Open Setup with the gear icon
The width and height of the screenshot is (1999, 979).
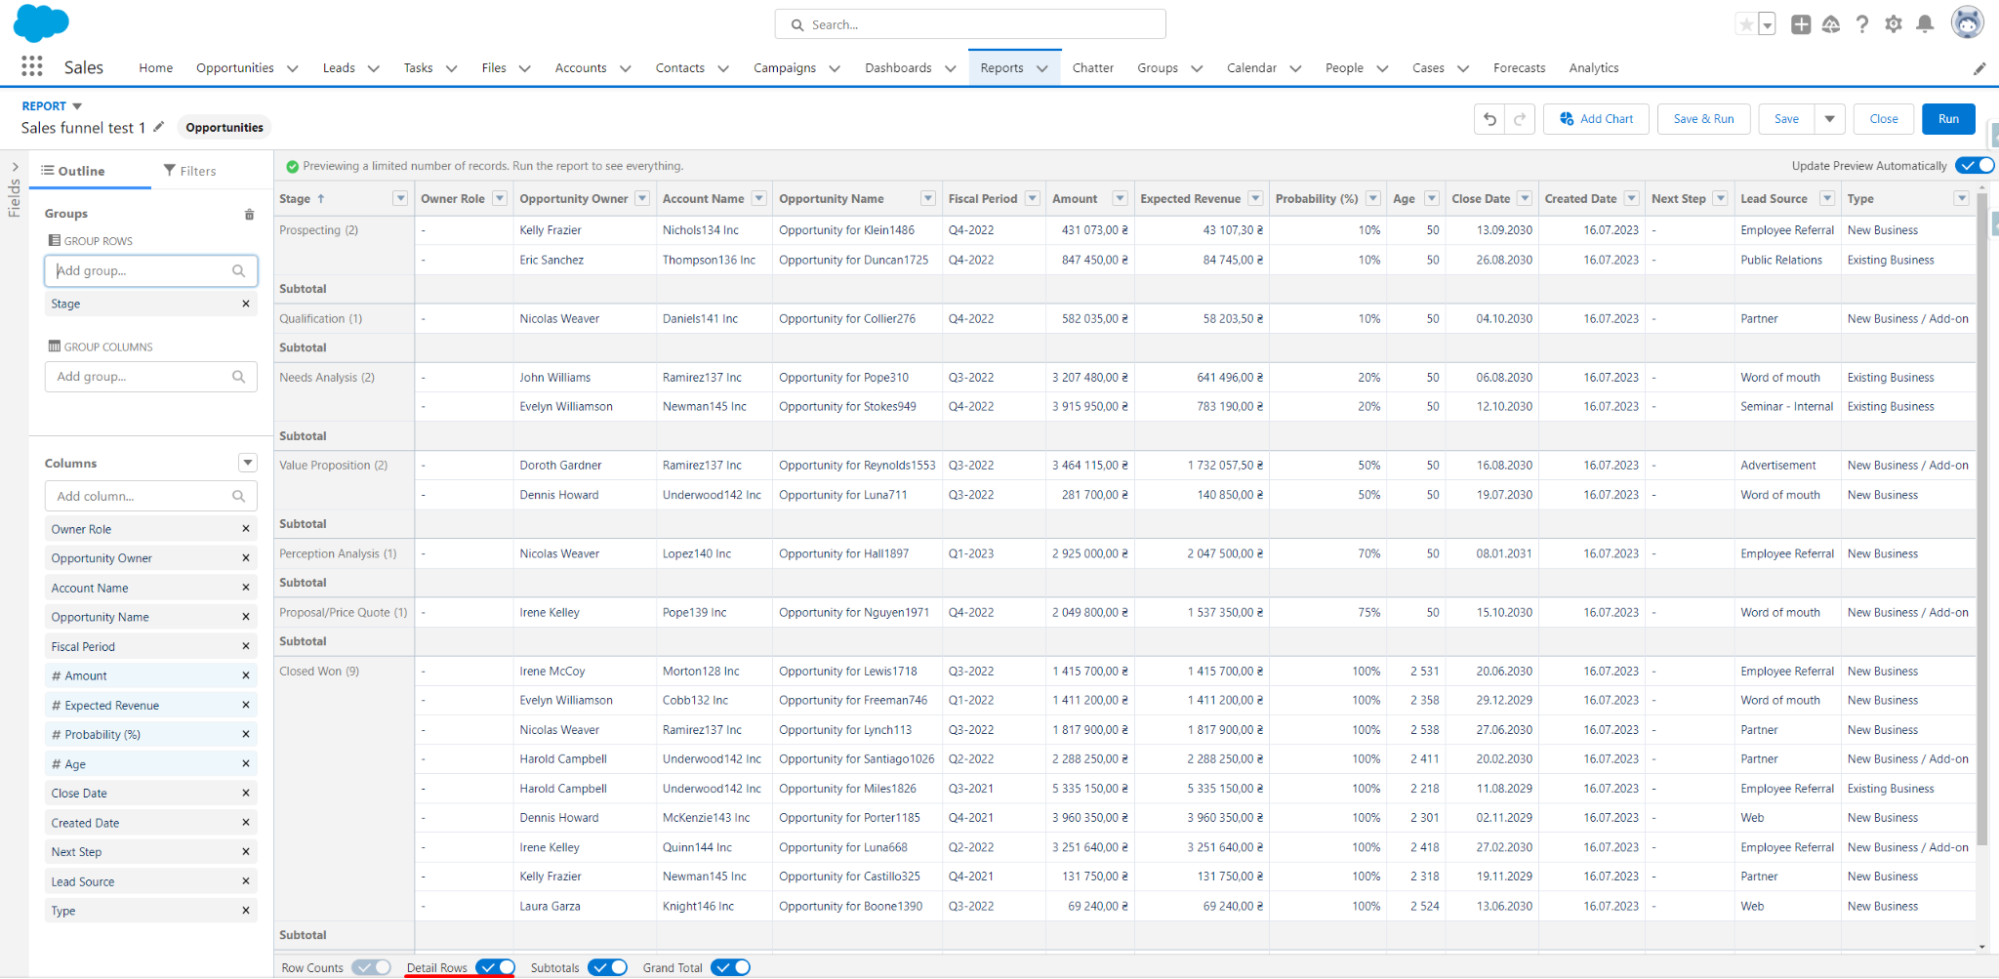pos(1893,24)
